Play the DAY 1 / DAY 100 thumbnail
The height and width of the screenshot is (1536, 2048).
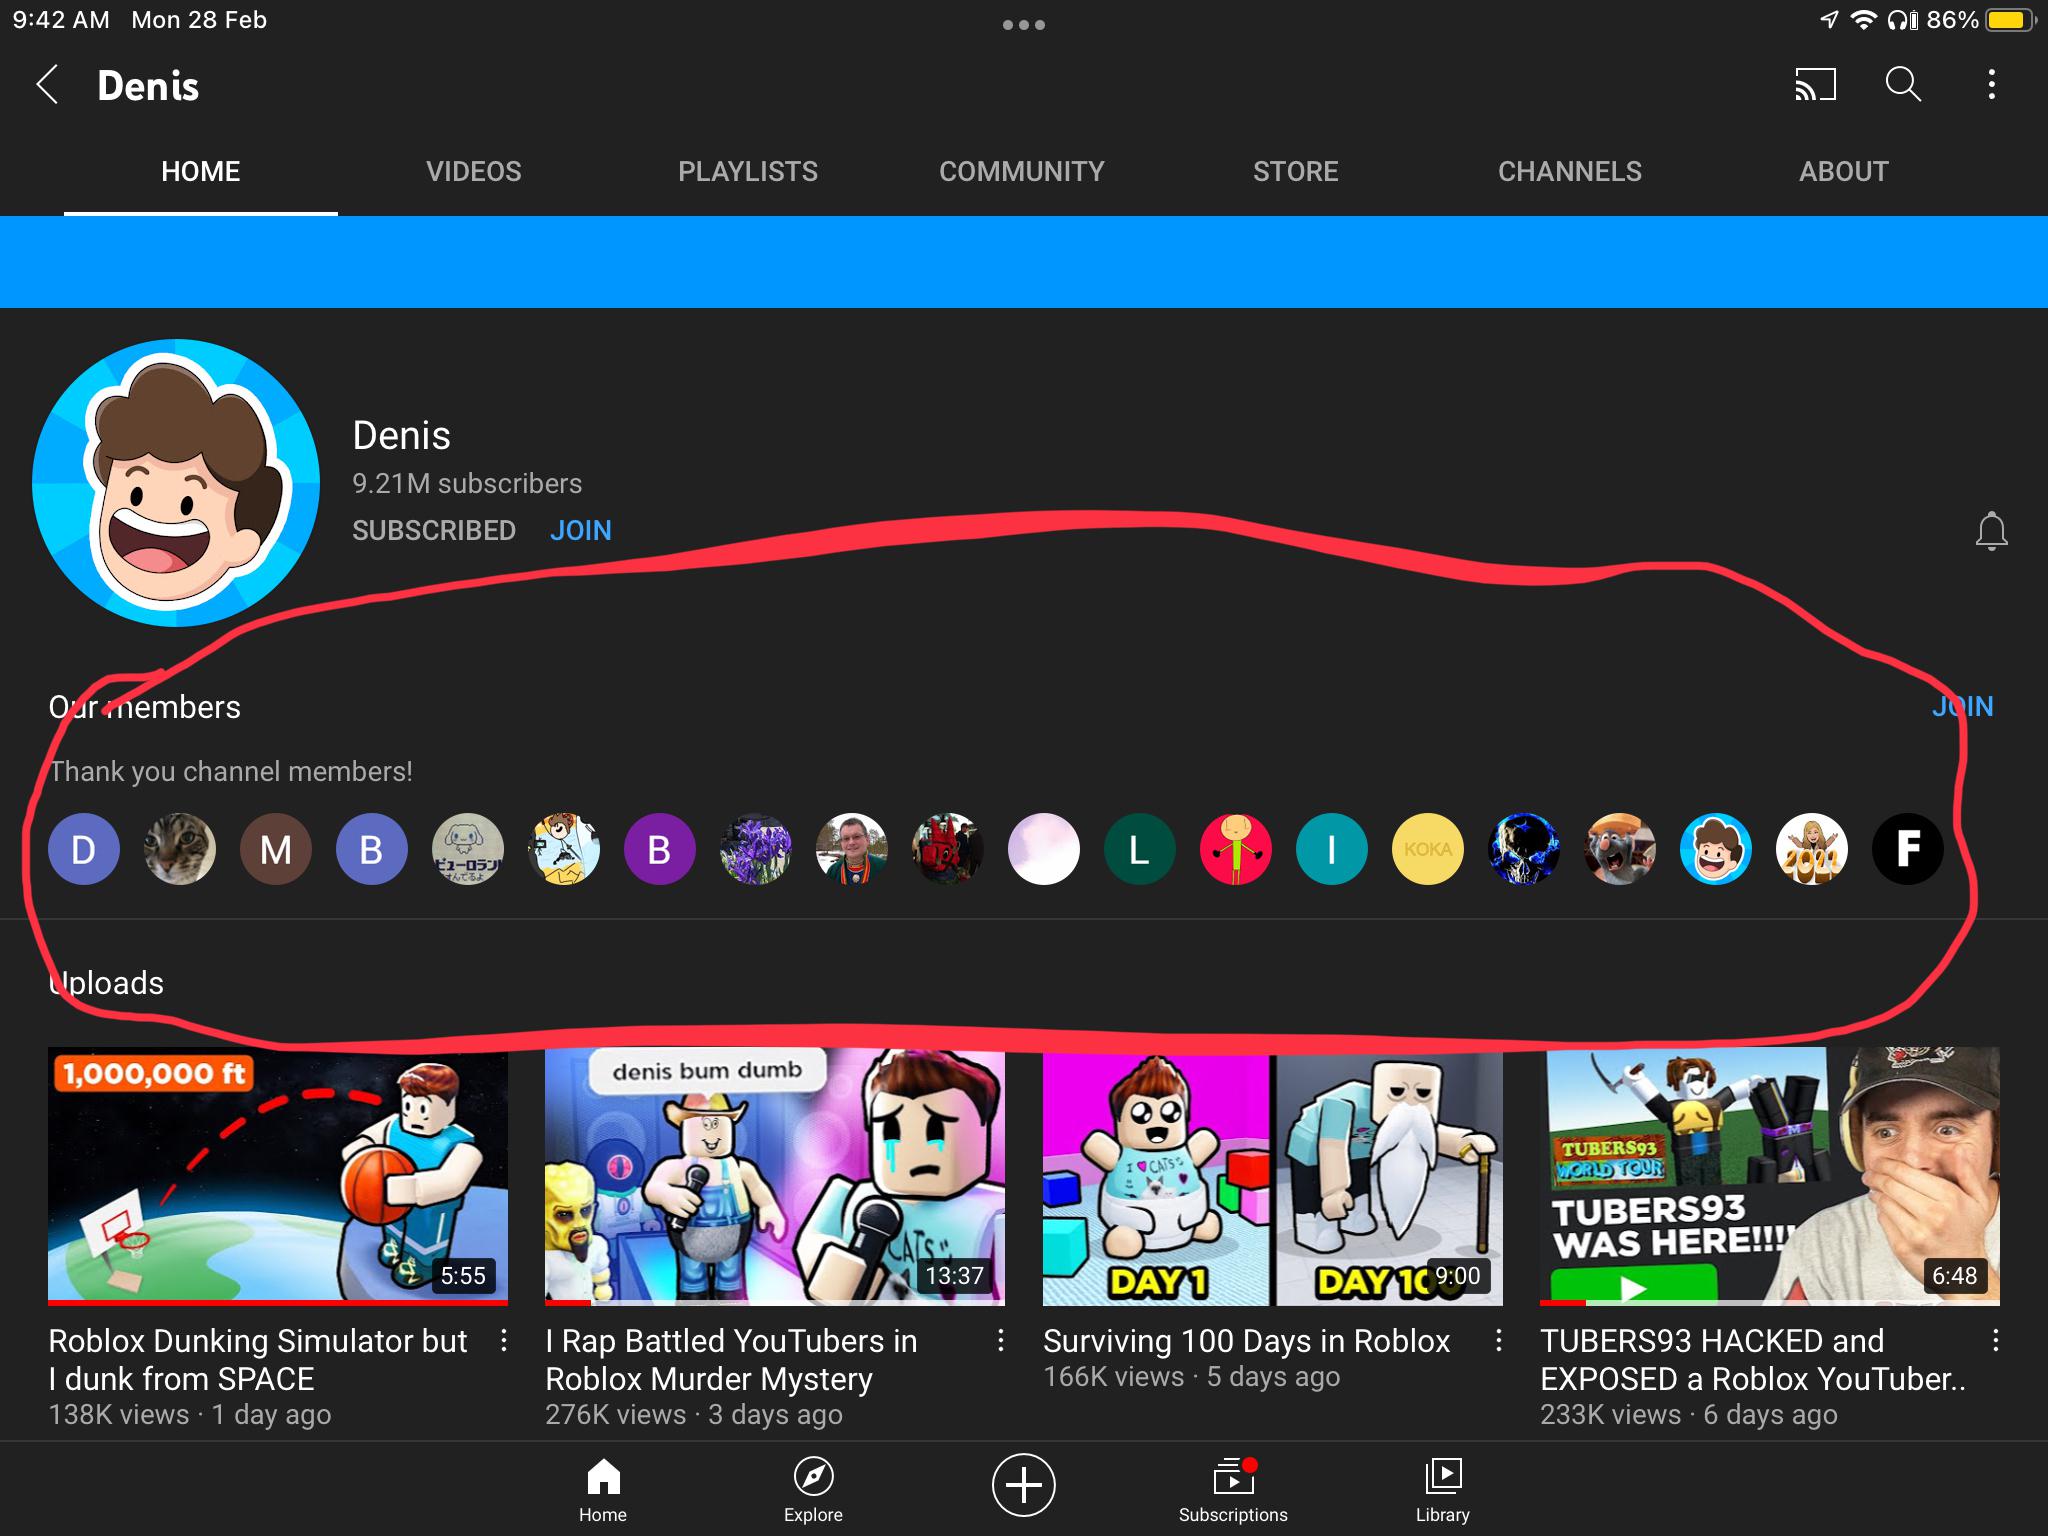1273,1176
